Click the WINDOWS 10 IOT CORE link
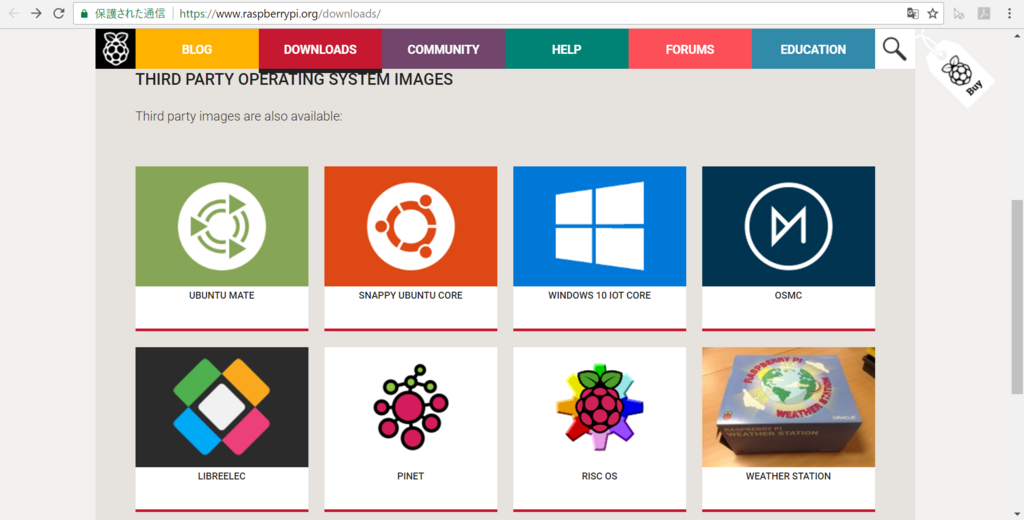Image resolution: width=1024 pixels, height=520 pixels. coord(600,295)
